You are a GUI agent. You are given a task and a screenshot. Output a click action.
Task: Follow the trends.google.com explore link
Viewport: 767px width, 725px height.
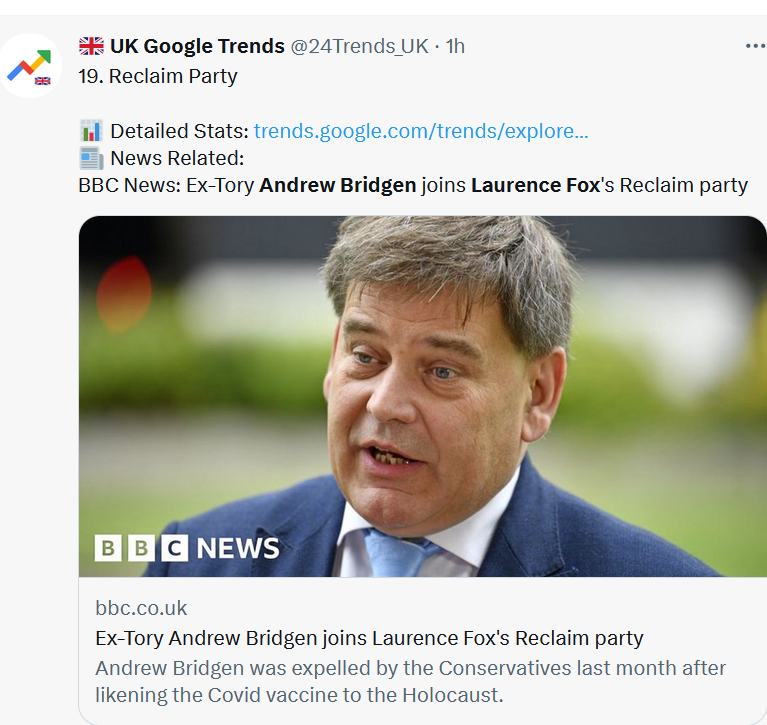(x=421, y=131)
